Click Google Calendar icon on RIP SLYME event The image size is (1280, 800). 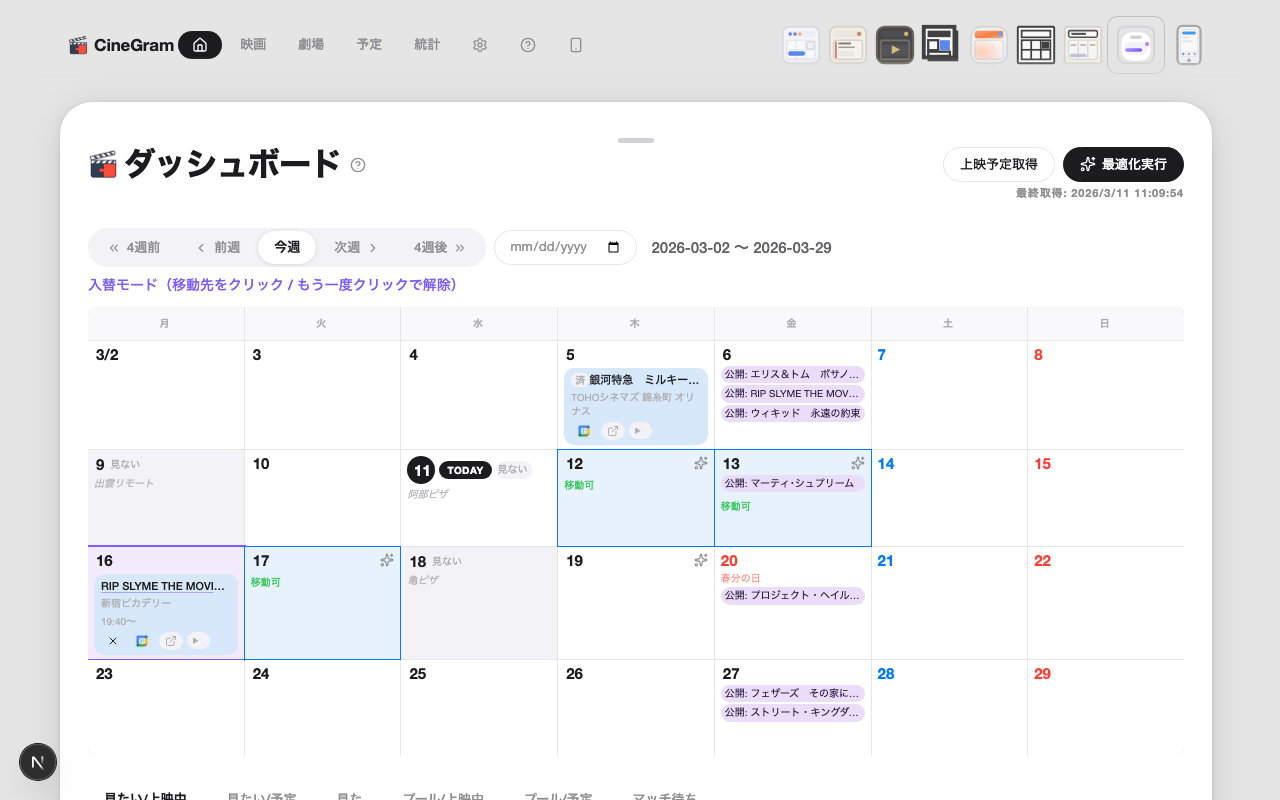(x=142, y=641)
